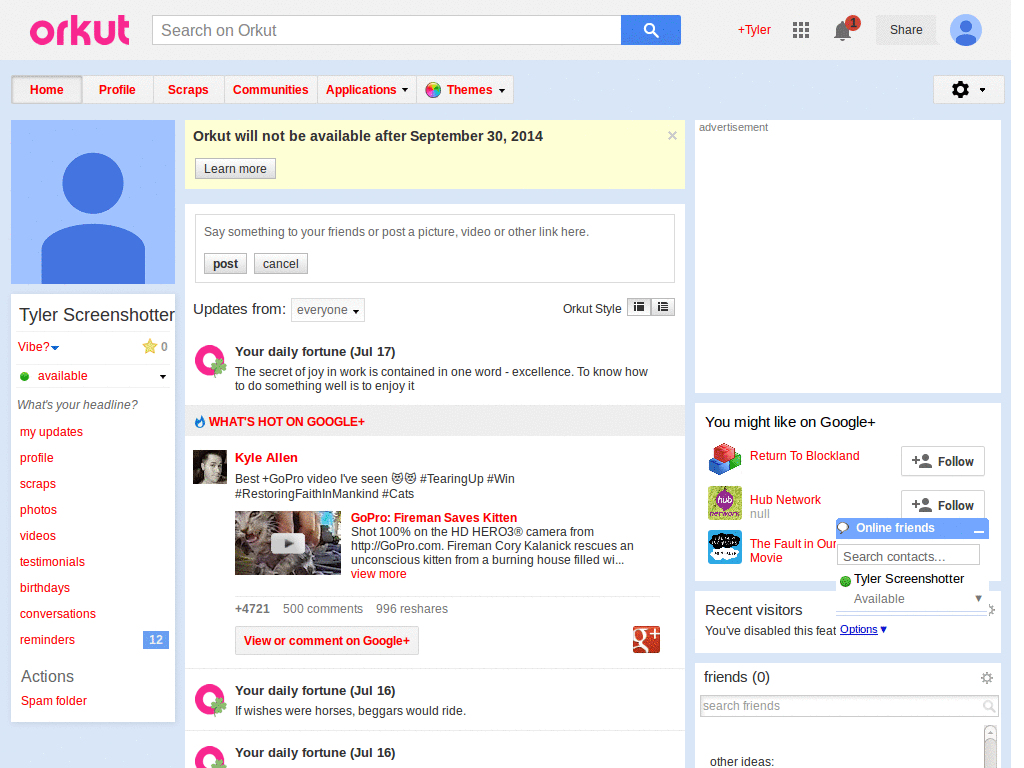Minimize the Online friends chat panel
This screenshot has width=1024, height=768.
[978, 530]
